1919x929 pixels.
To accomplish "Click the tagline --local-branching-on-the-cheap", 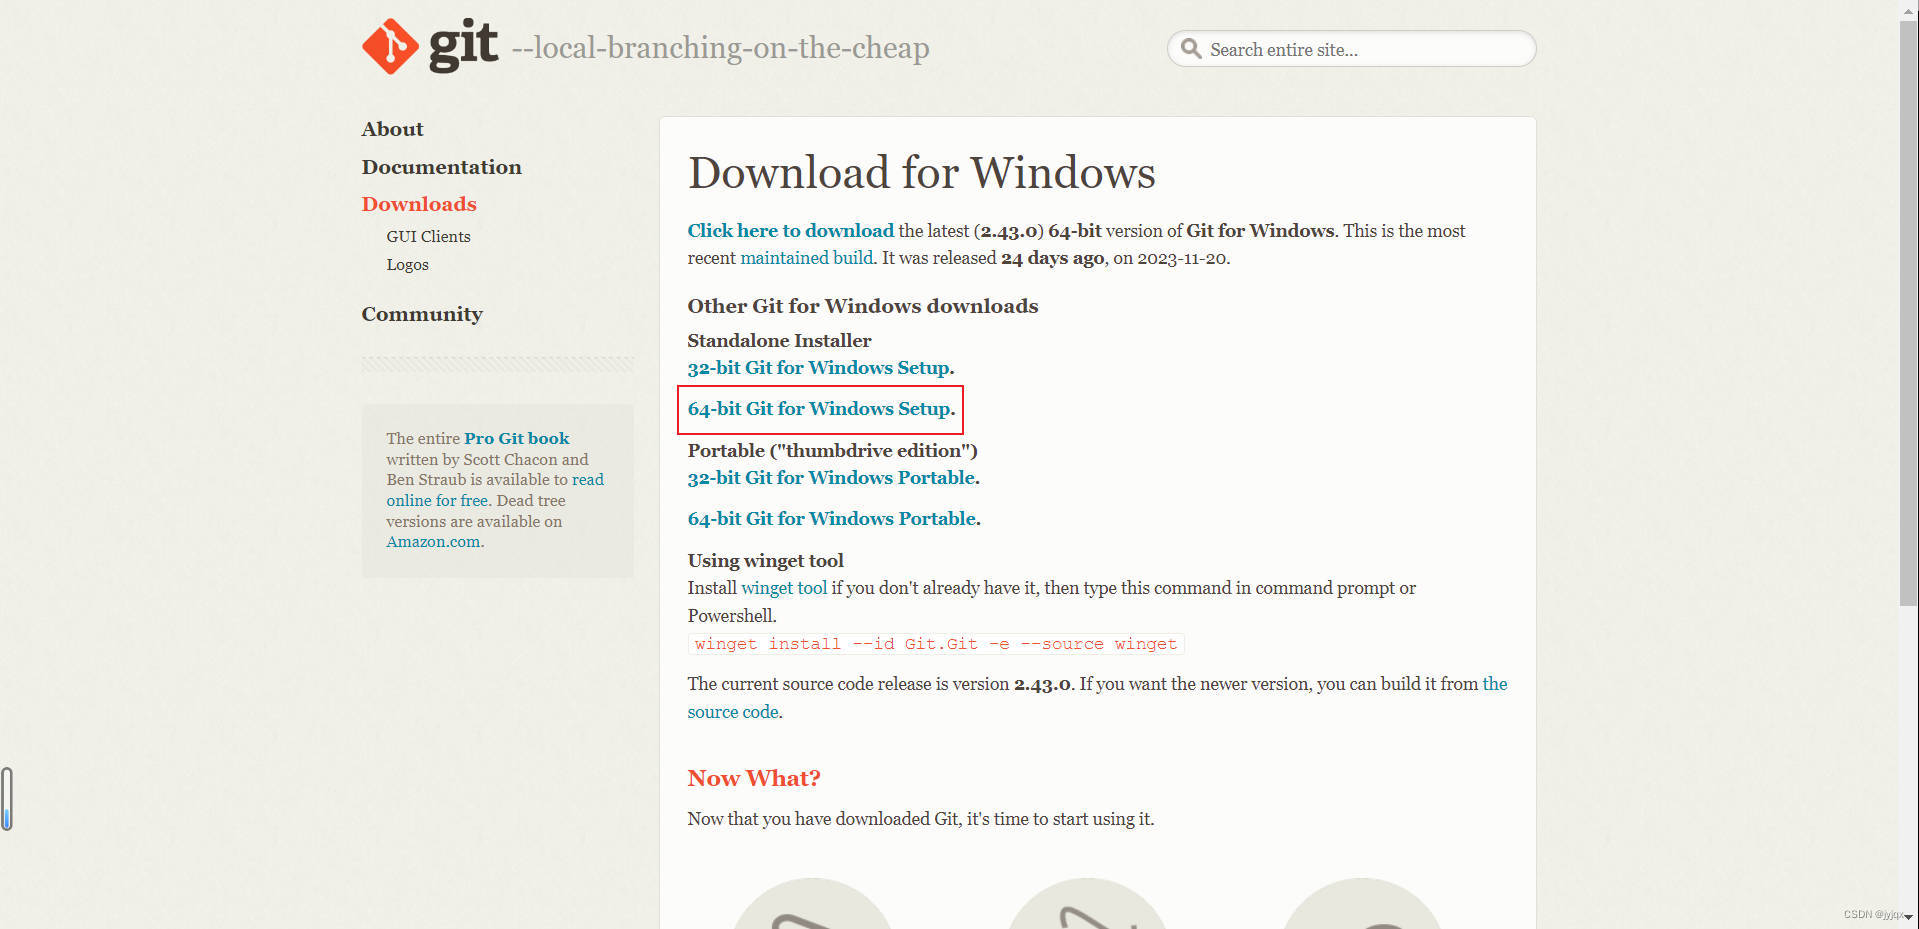I will tap(721, 48).
